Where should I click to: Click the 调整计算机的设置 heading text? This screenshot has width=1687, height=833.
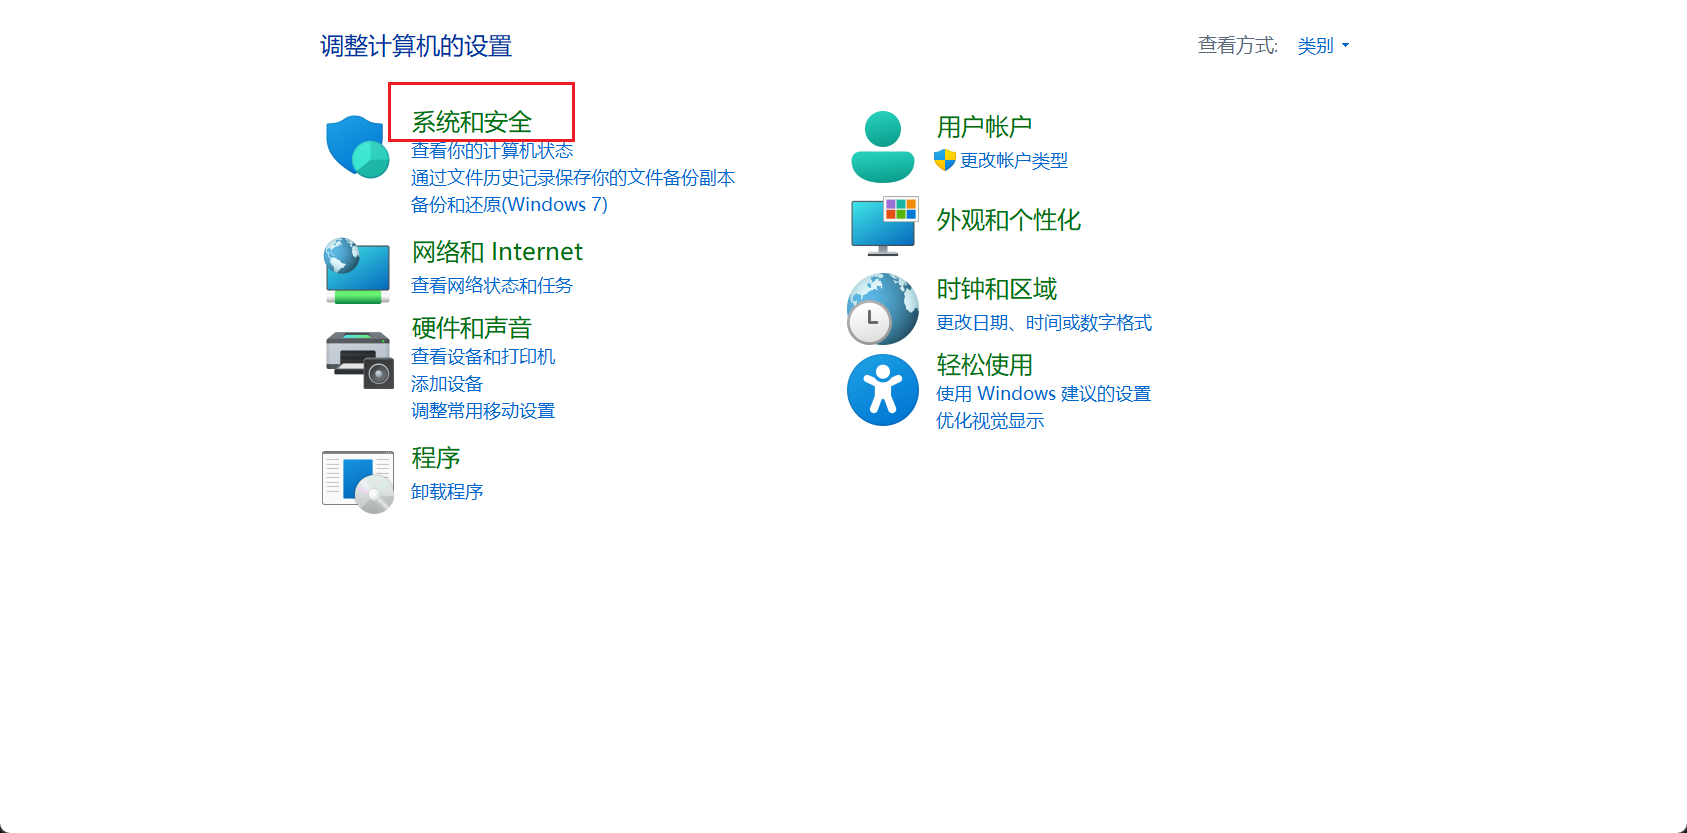[416, 46]
